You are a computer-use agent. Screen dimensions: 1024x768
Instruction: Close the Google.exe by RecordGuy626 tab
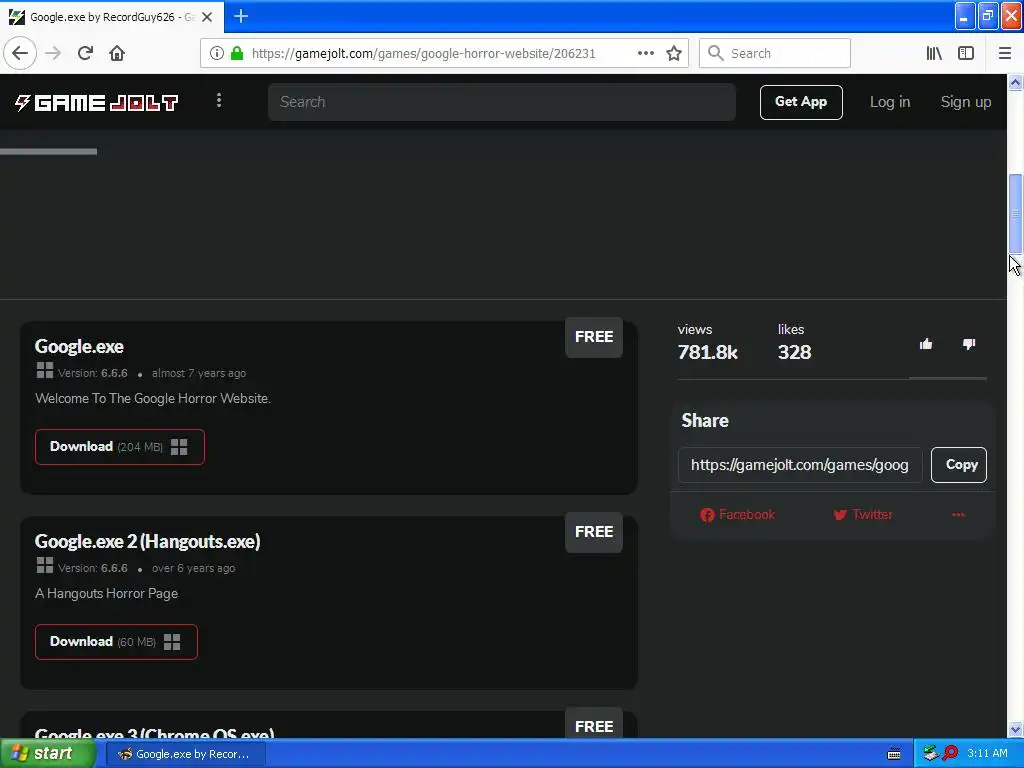(207, 17)
